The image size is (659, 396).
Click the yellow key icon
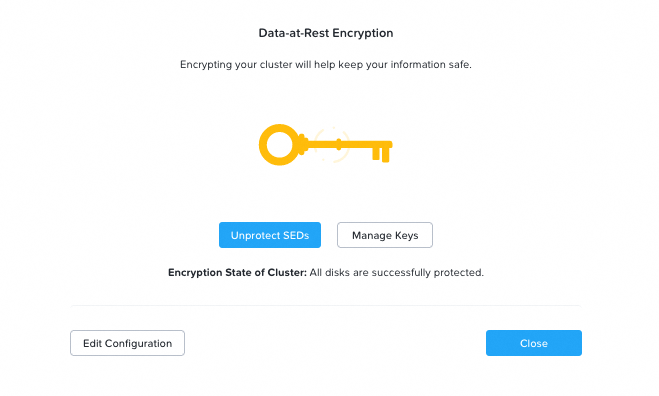tap(325, 145)
